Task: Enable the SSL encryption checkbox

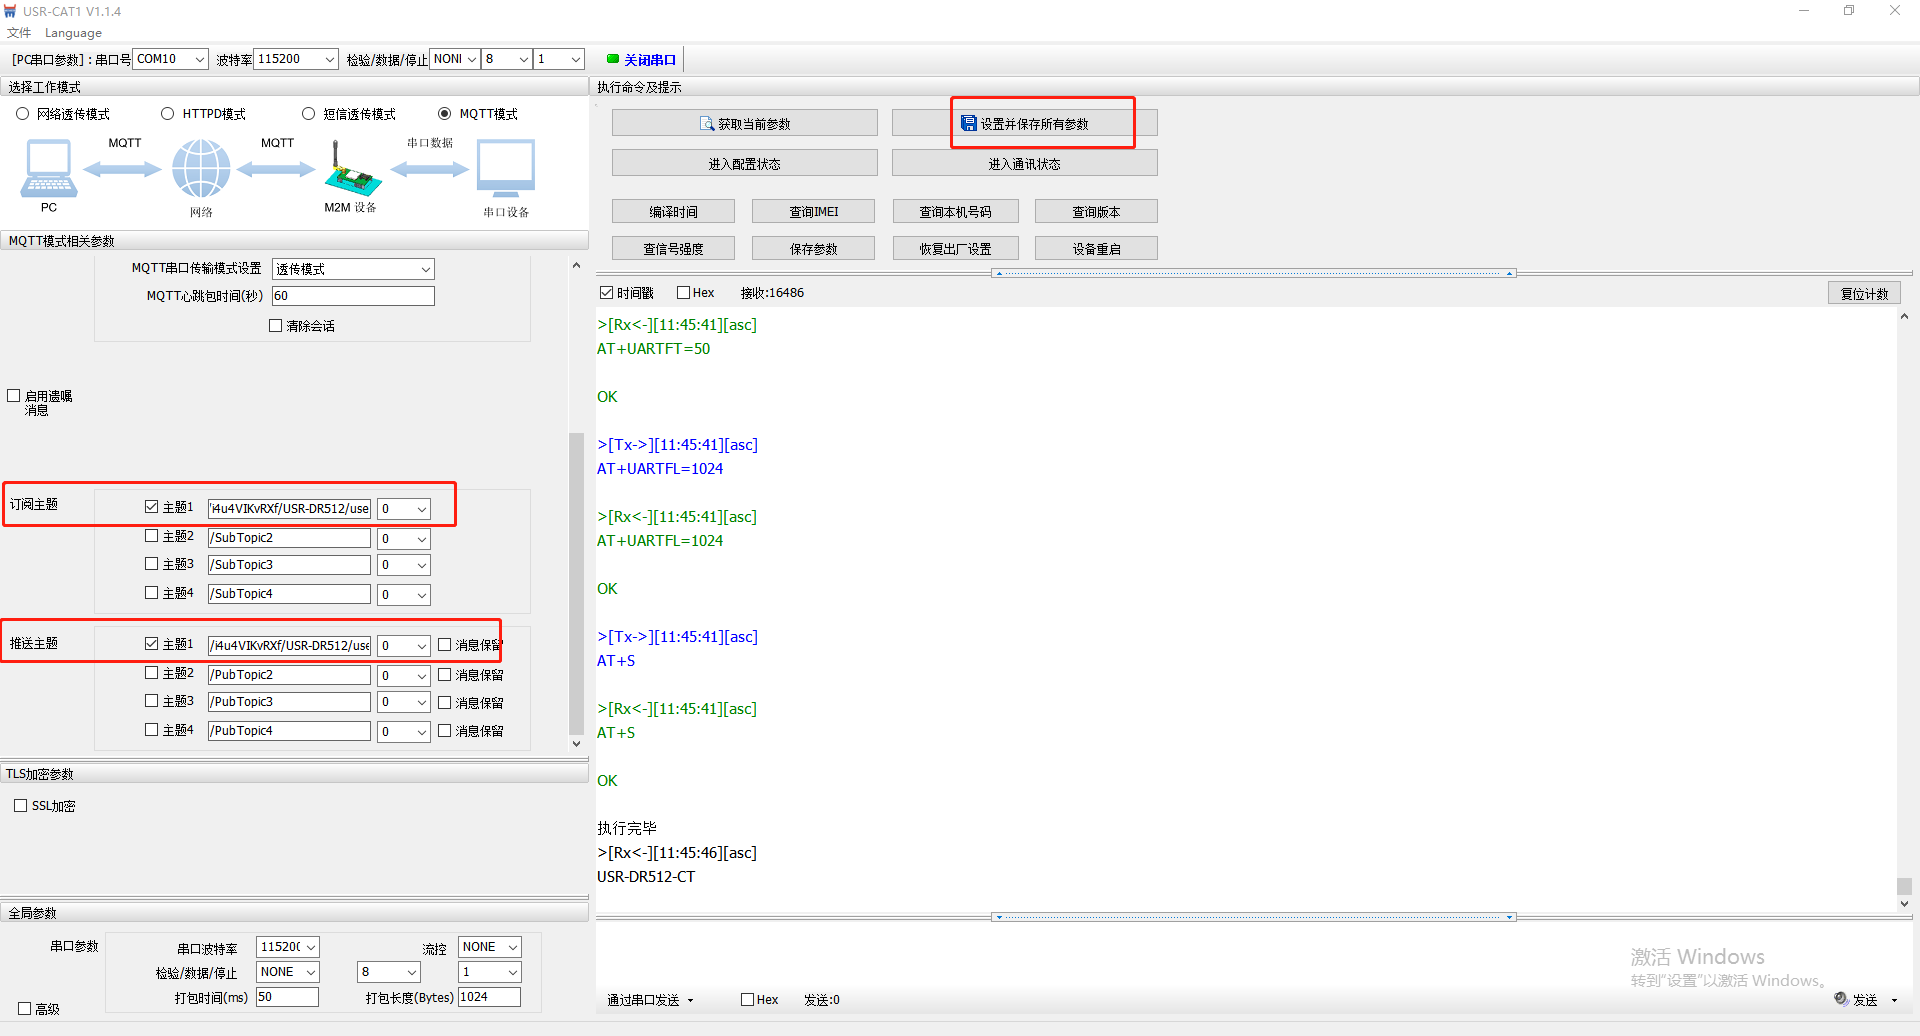Action: pos(21,806)
